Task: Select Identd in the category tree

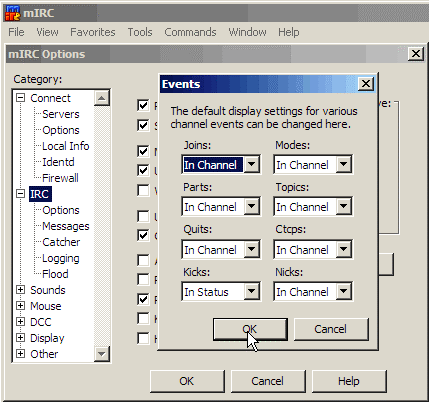Action: [x=58, y=162]
